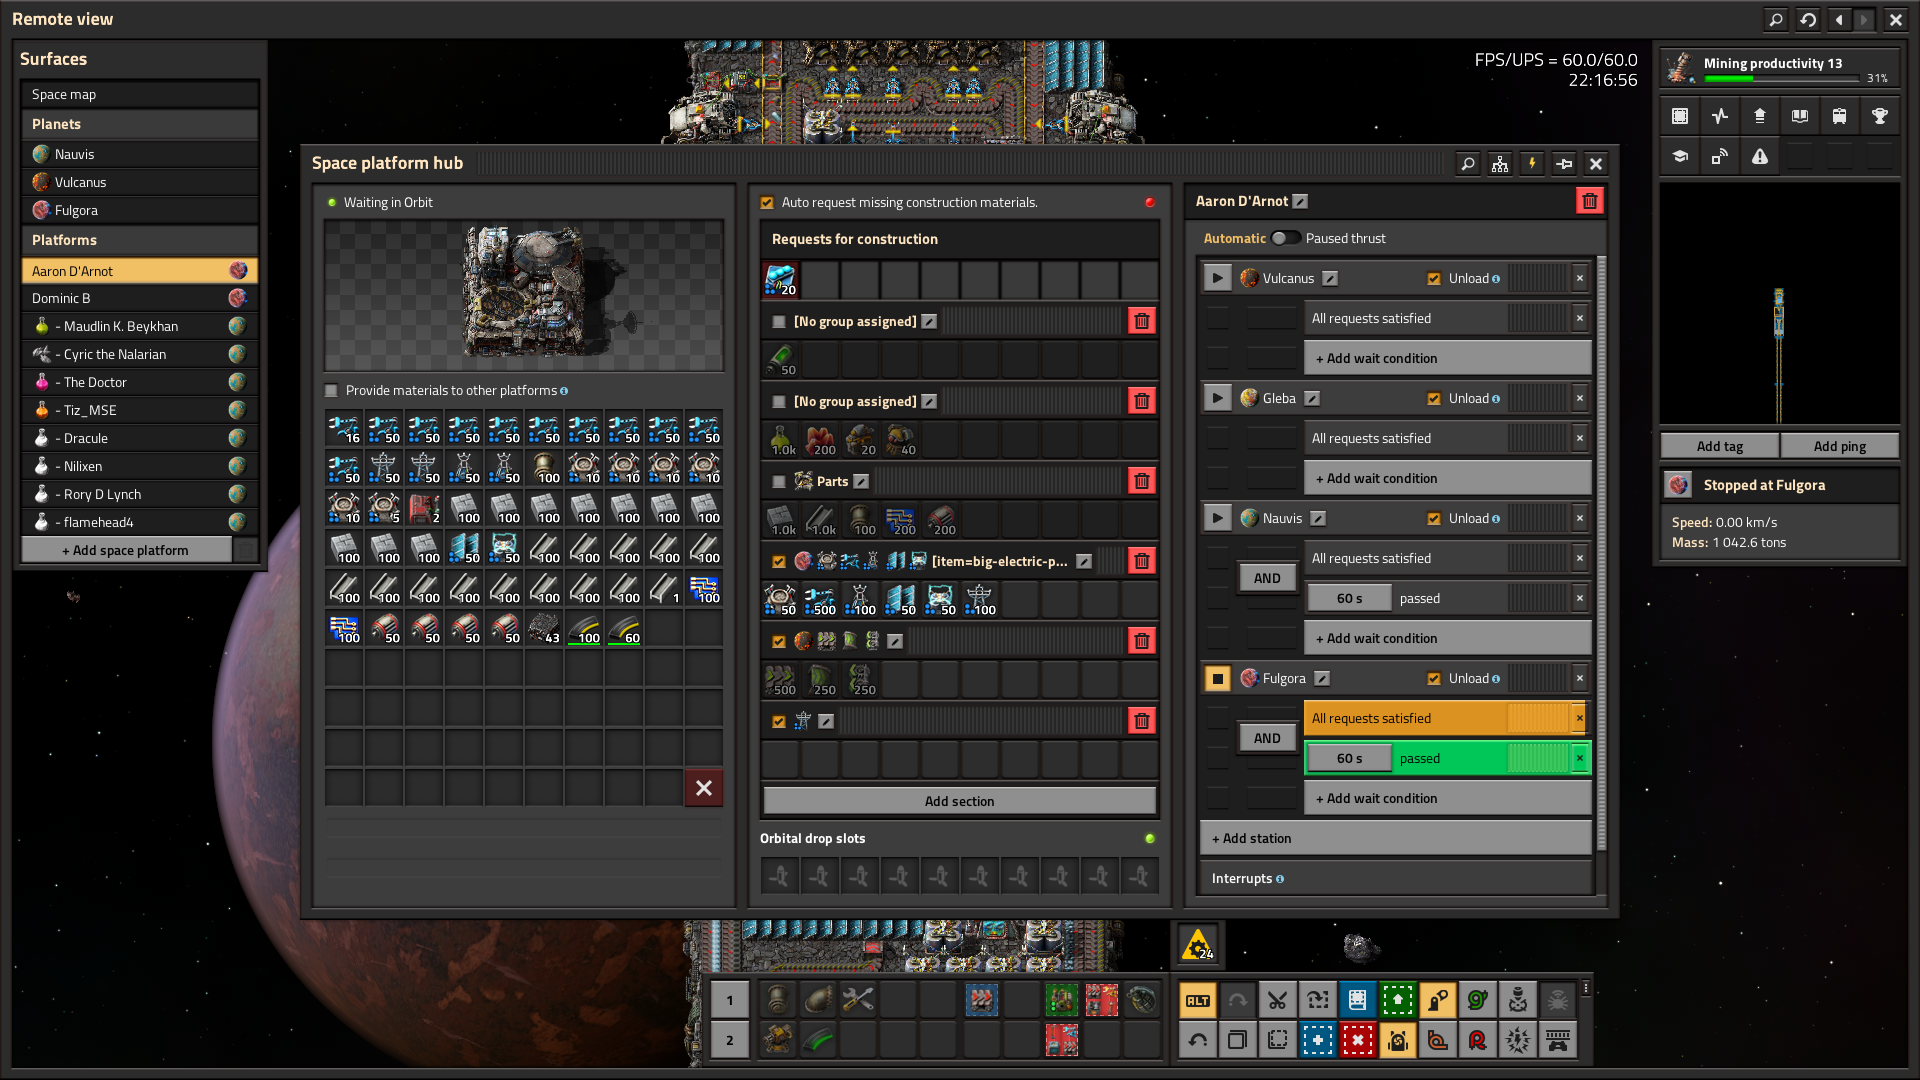Open the production graph icon in top right
Image resolution: width=1920 pixels, height=1080 pixels.
1720,116
